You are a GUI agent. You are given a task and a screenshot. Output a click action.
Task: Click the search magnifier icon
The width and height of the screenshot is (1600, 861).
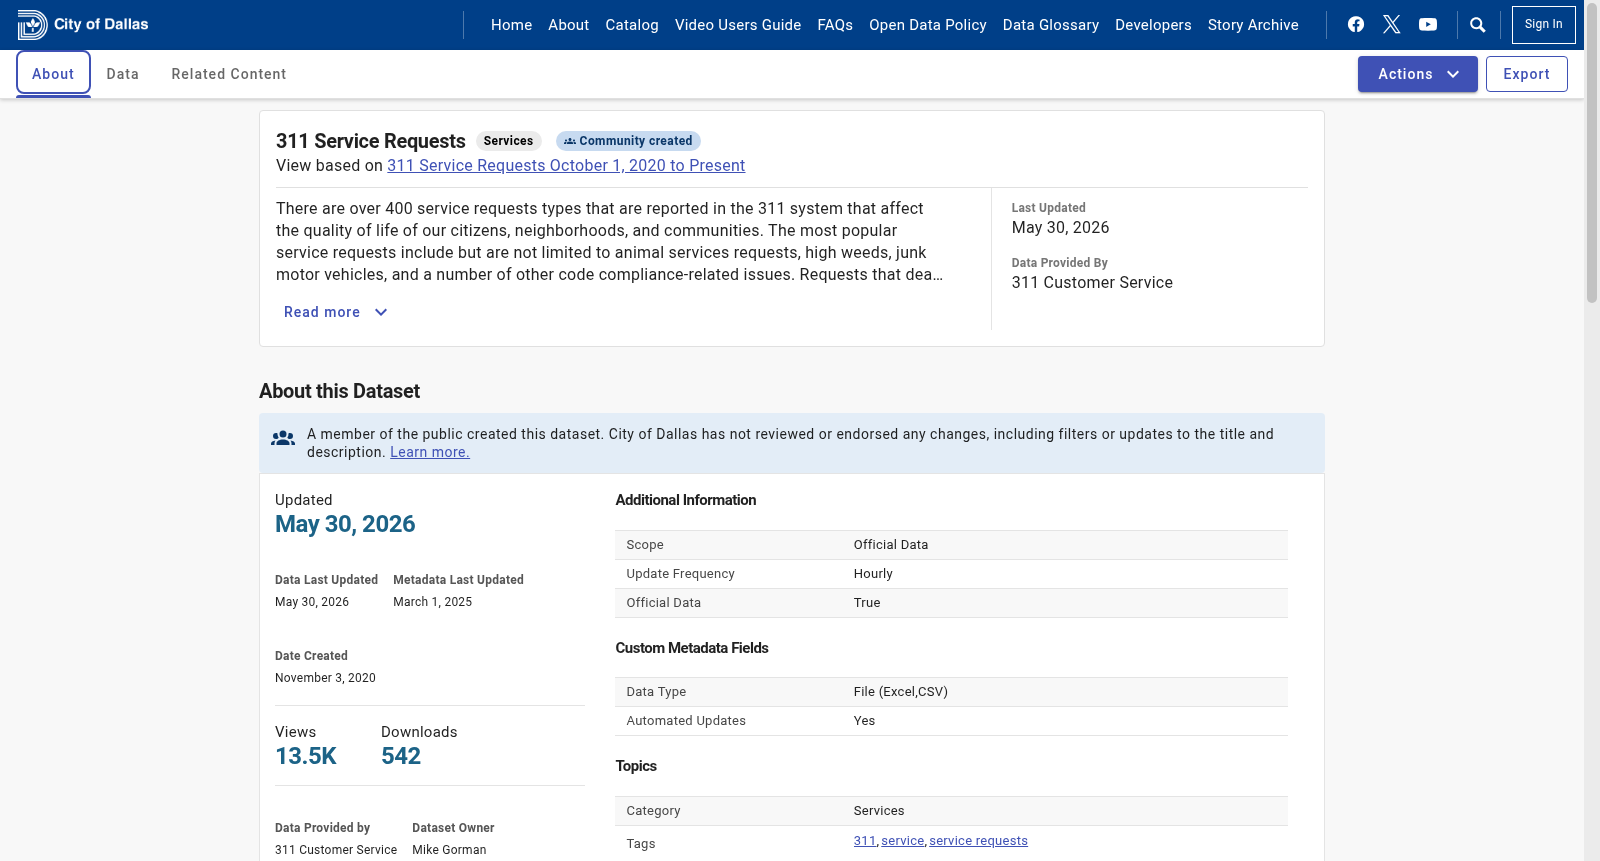[1478, 25]
